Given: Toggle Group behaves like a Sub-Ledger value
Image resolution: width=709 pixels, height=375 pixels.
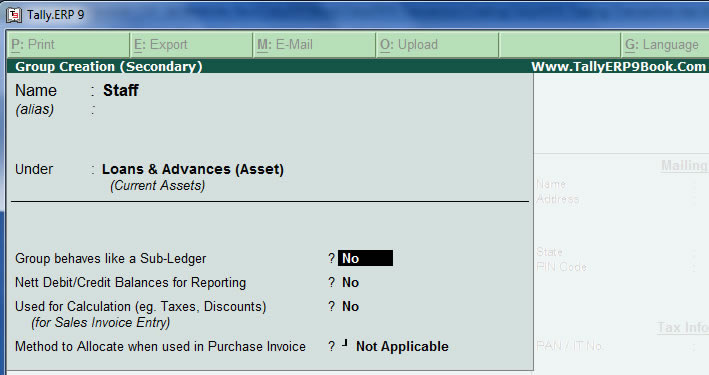Looking at the screenshot, I should tap(365, 258).
